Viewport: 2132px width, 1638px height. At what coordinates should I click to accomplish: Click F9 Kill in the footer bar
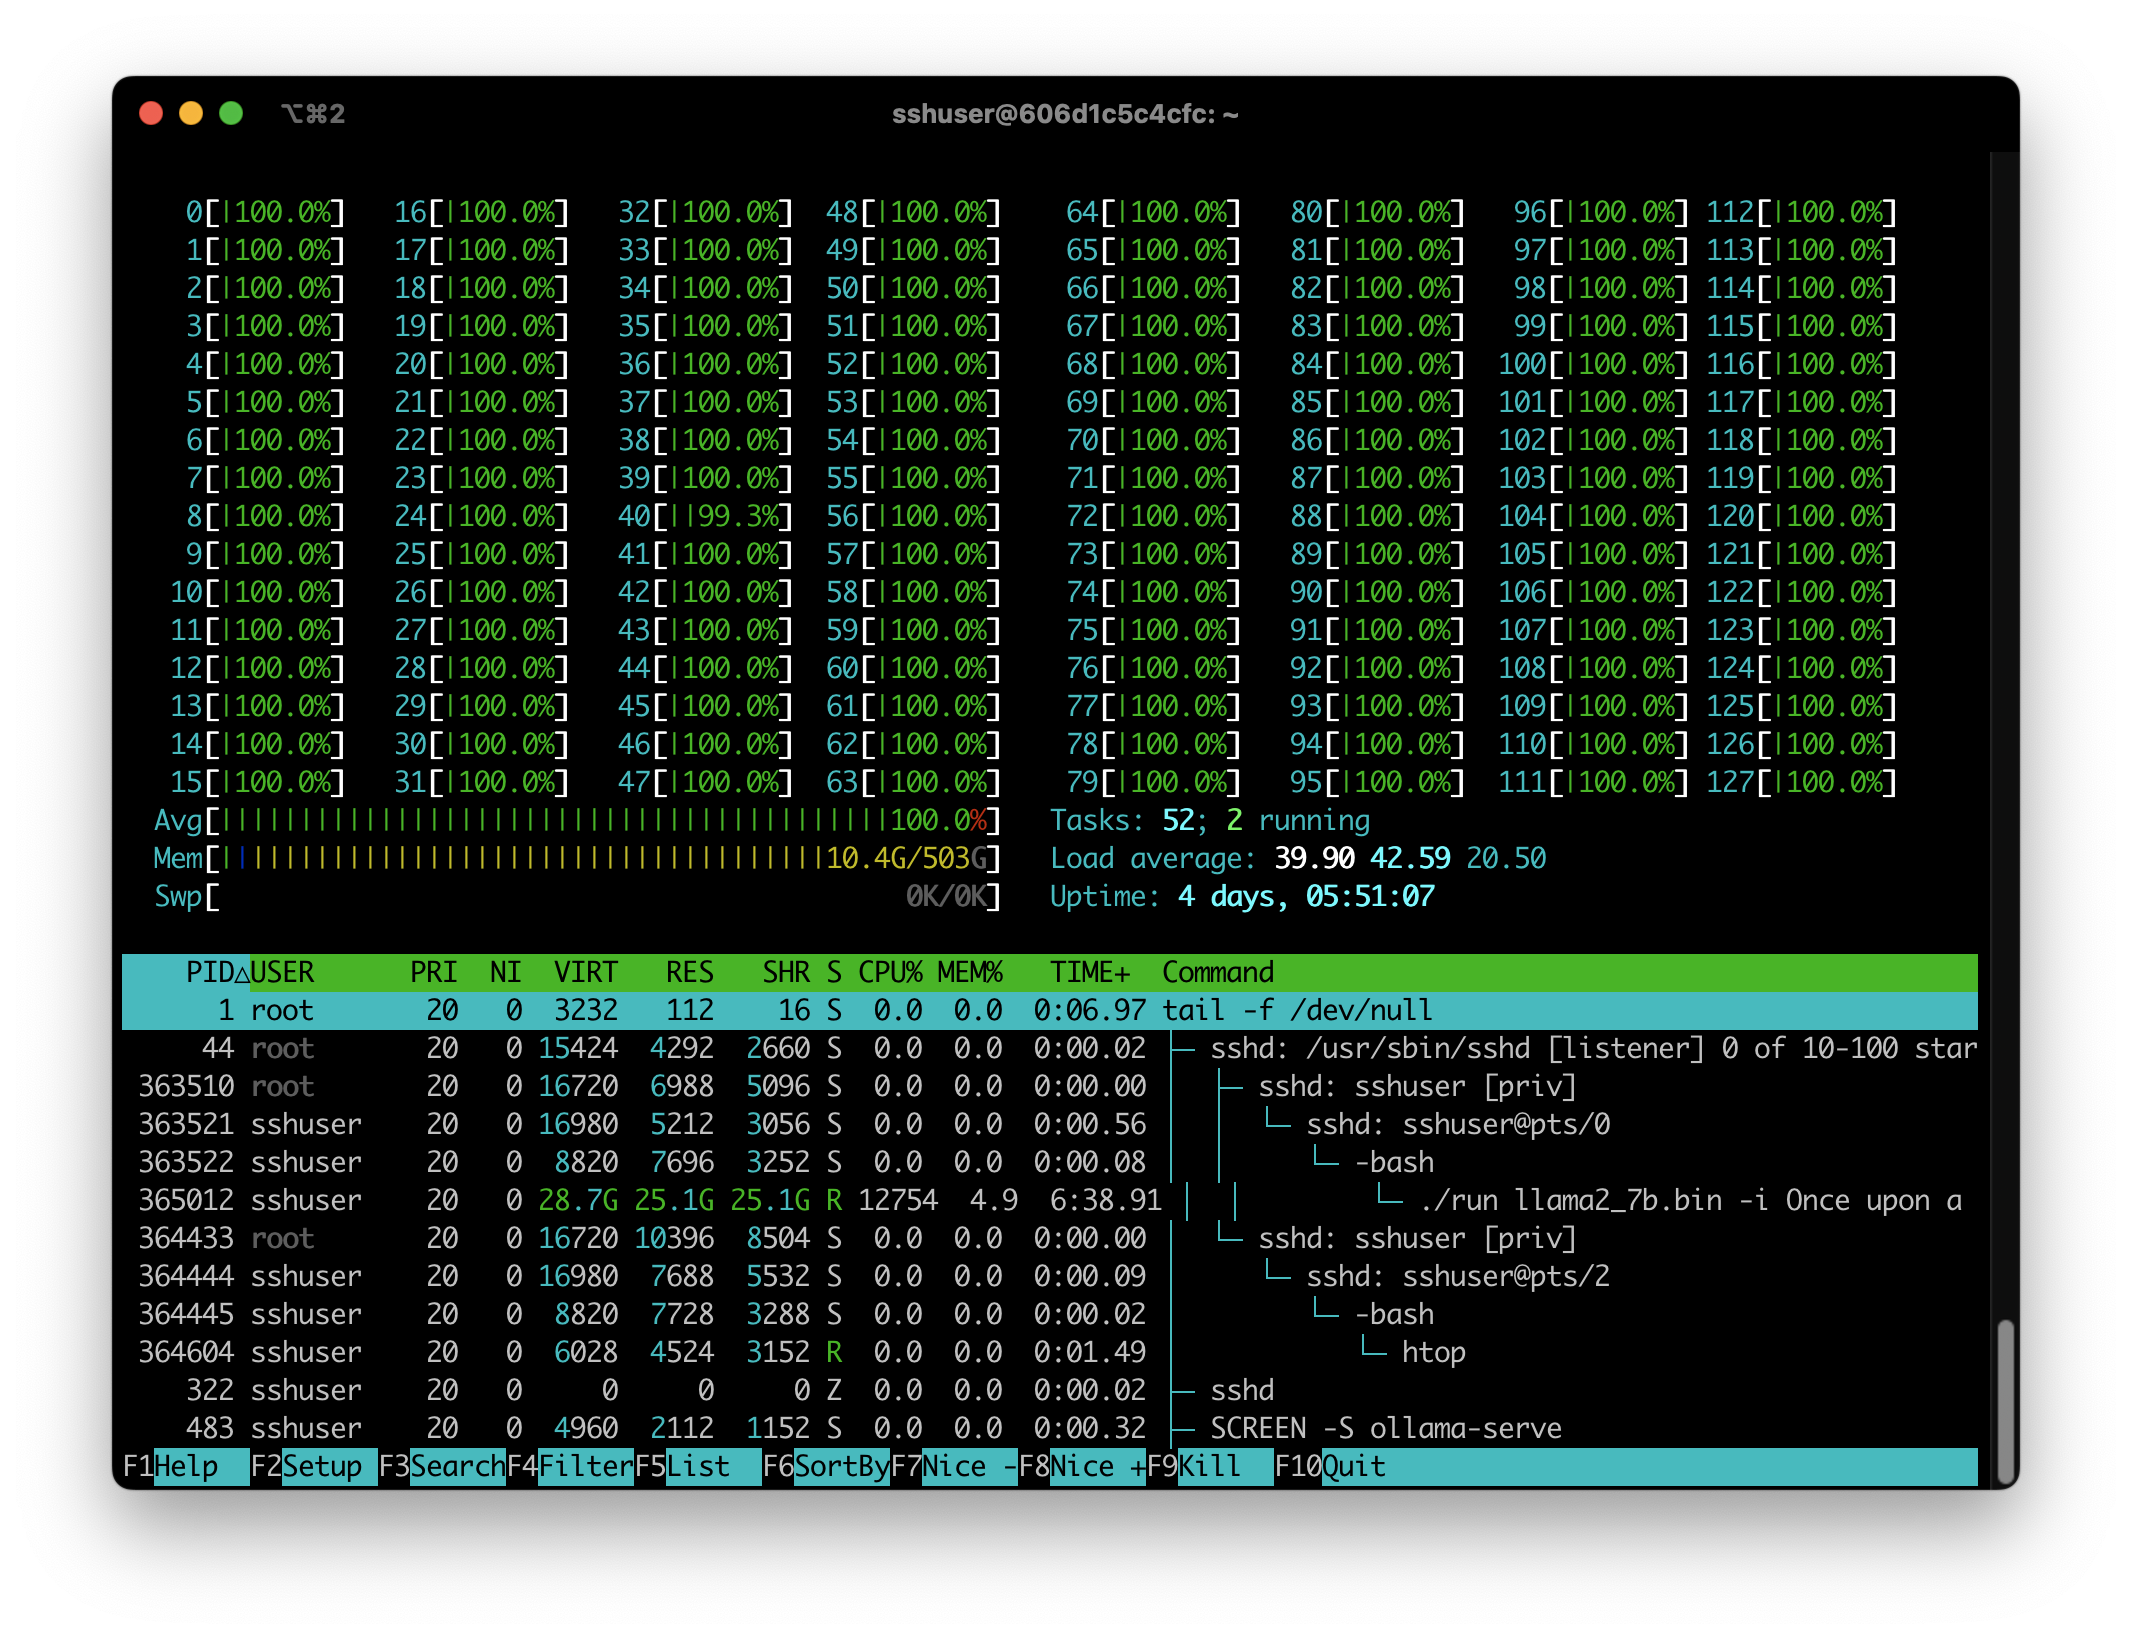(x=1209, y=1466)
